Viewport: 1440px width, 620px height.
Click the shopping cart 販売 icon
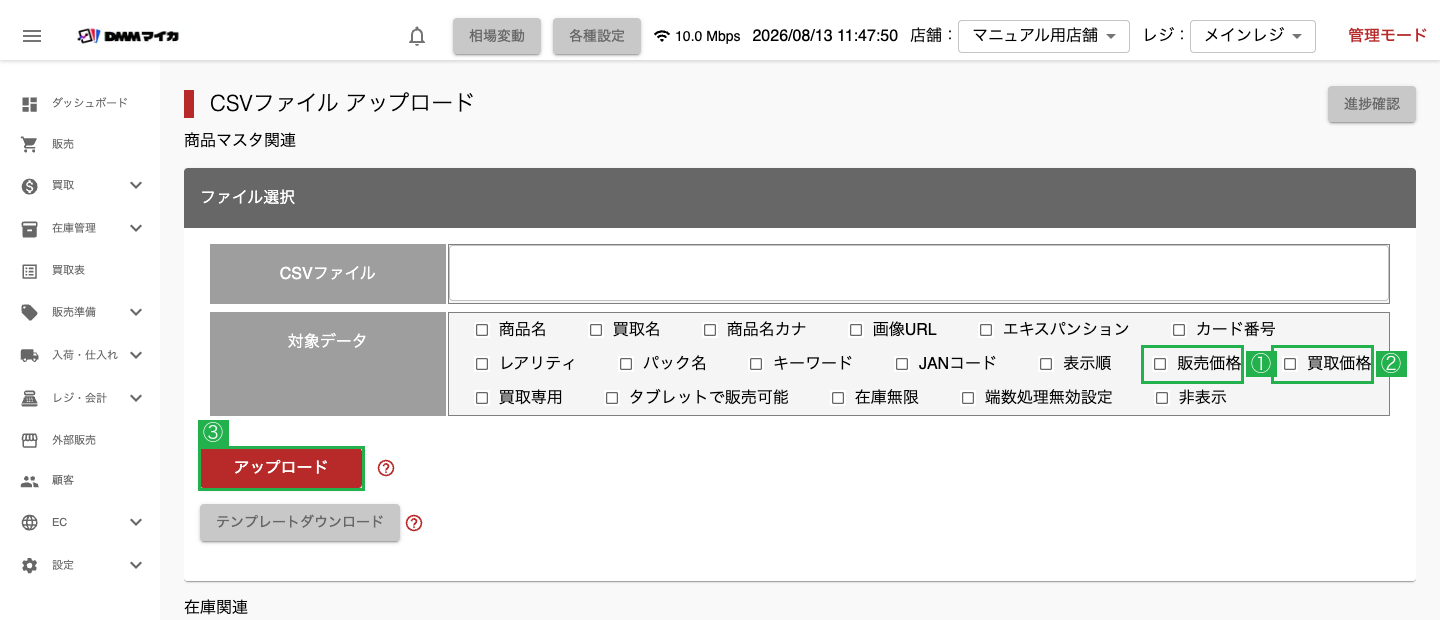[x=30, y=144]
